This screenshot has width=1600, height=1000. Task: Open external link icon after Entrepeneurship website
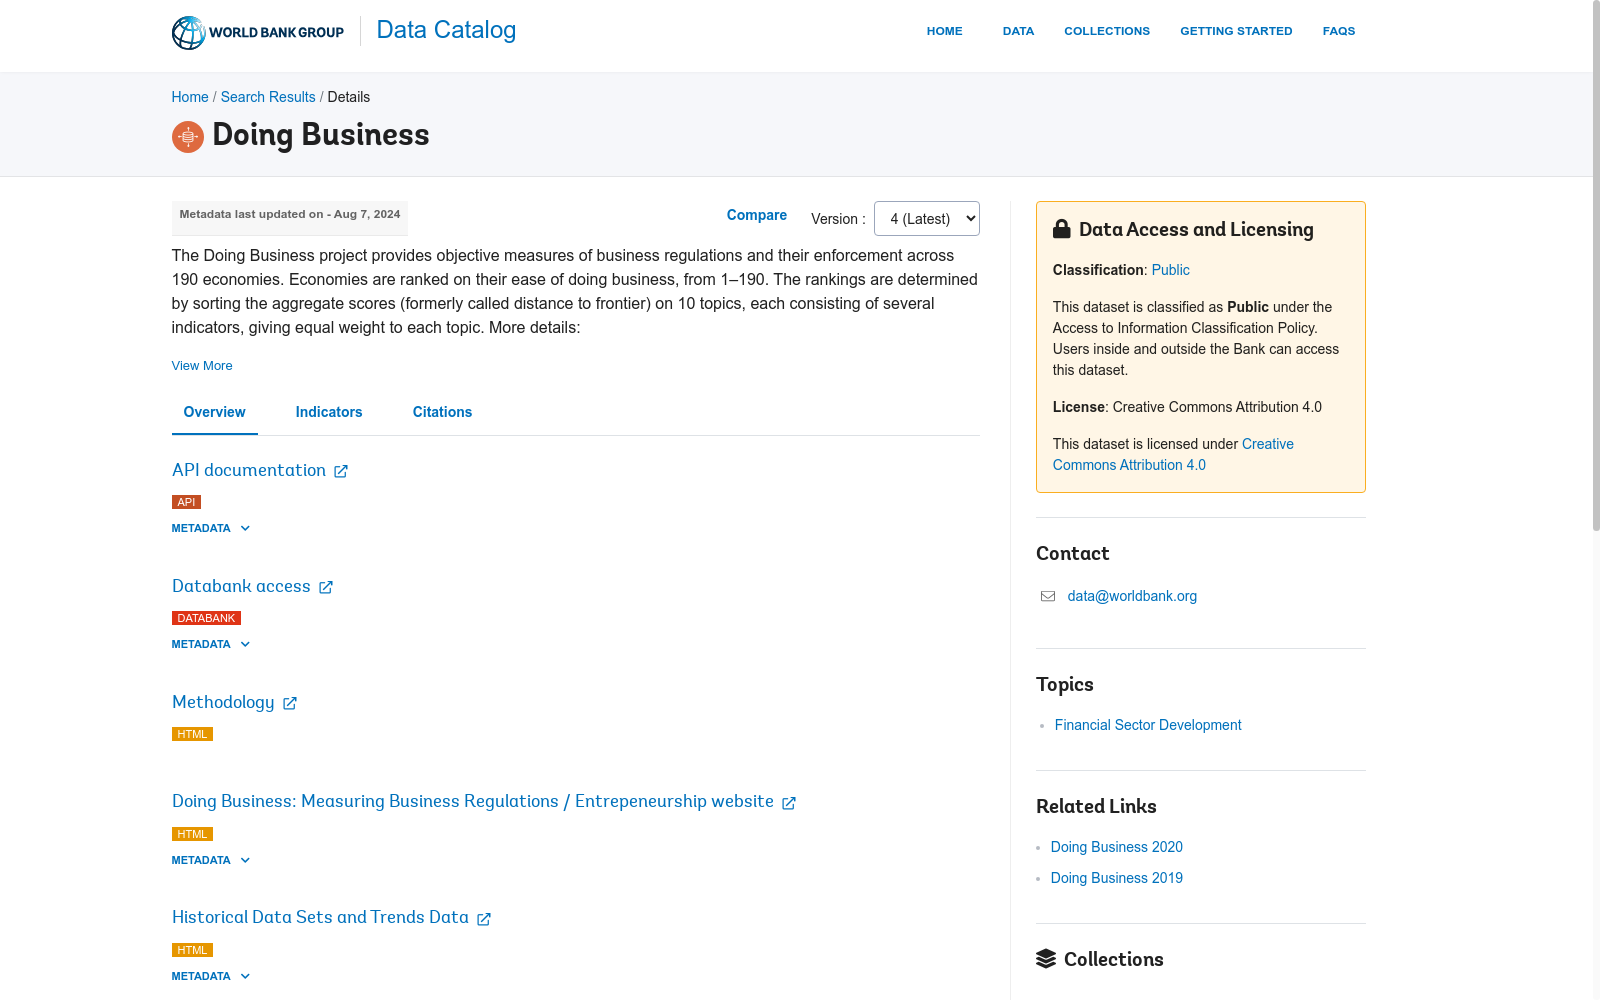[x=789, y=803]
